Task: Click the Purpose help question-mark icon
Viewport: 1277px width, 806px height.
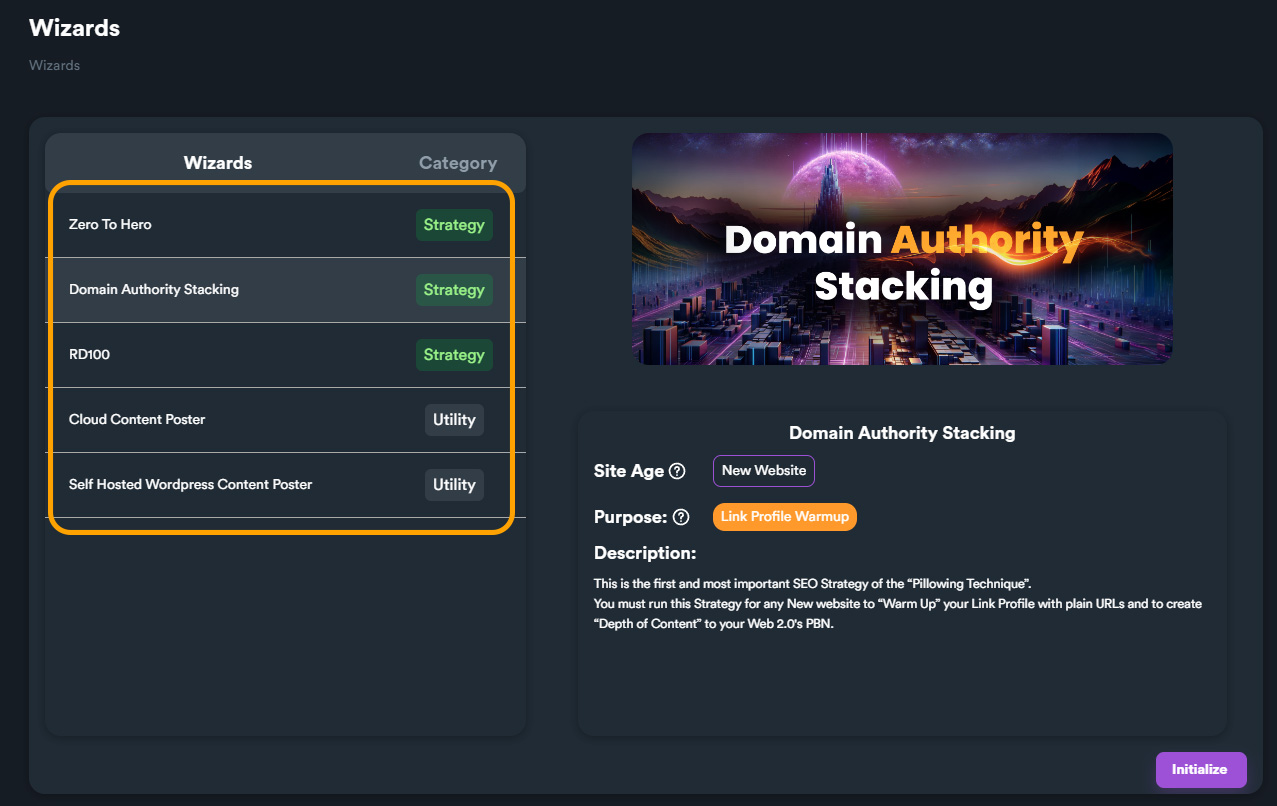Action: (x=681, y=517)
